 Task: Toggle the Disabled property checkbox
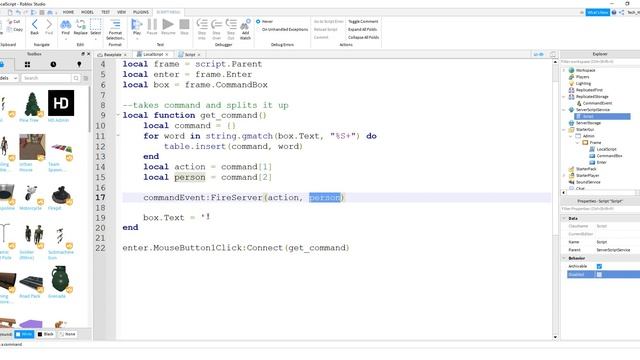tap(599, 275)
